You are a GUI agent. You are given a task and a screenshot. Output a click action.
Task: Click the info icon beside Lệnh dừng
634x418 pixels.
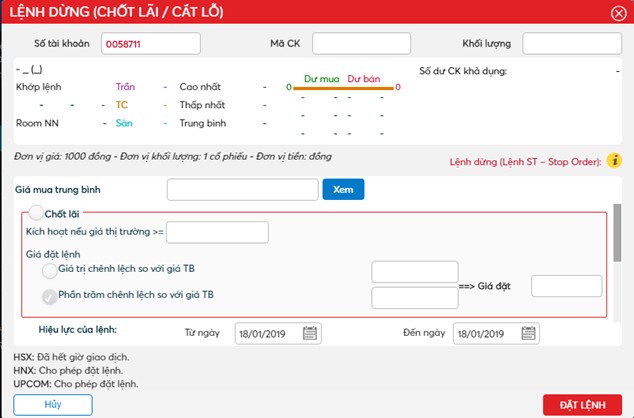coord(615,160)
